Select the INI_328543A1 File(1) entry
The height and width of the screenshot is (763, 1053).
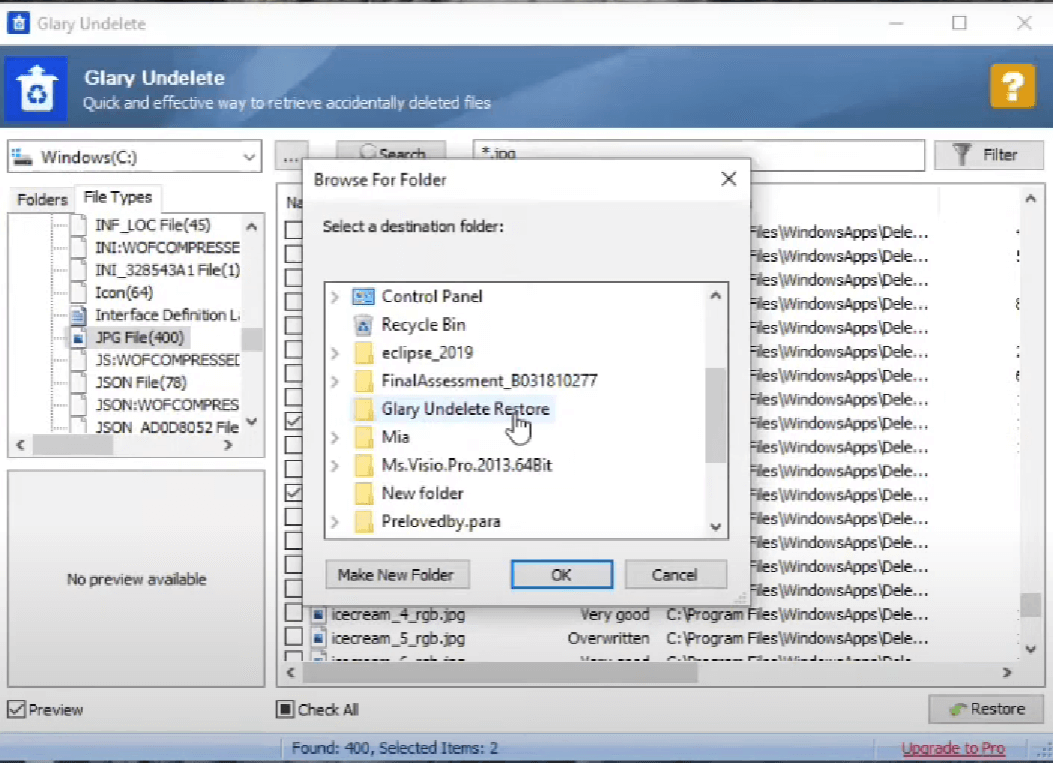tap(167, 270)
